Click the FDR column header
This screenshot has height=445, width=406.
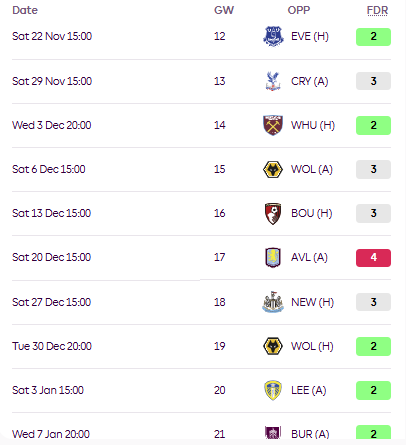[x=377, y=10]
